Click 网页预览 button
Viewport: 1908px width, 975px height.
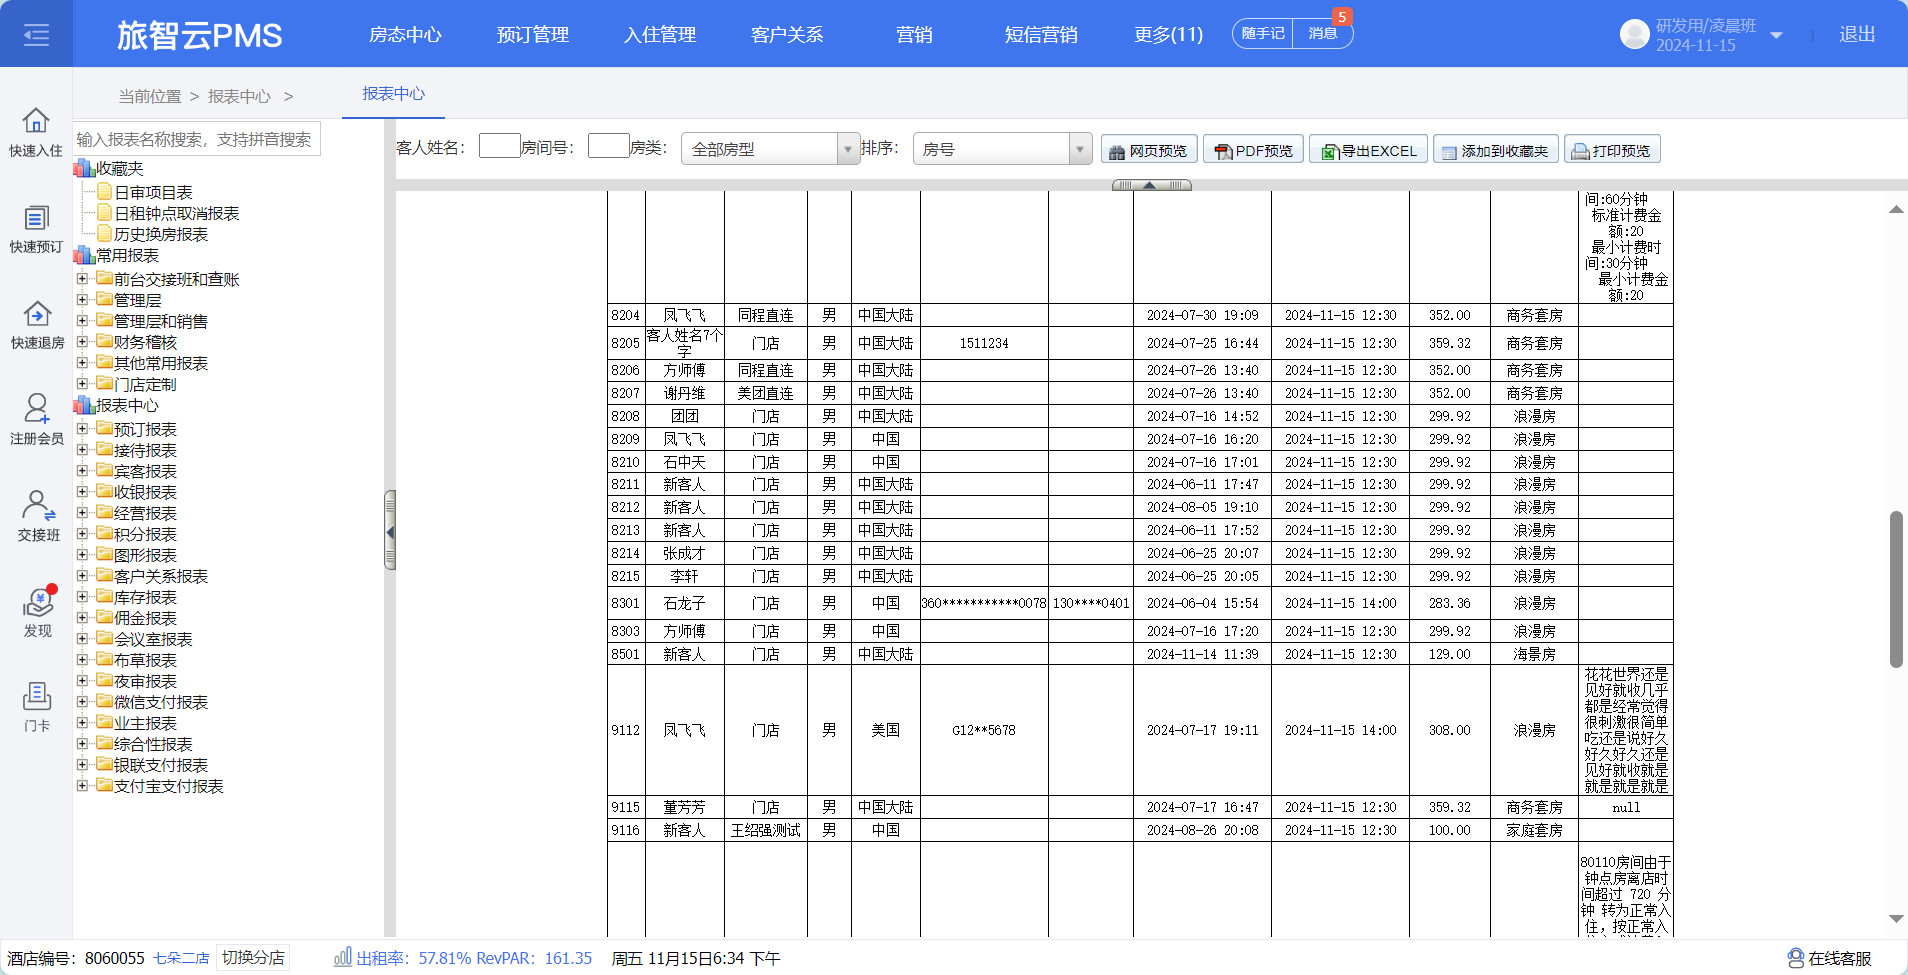pyautogui.click(x=1147, y=150)
